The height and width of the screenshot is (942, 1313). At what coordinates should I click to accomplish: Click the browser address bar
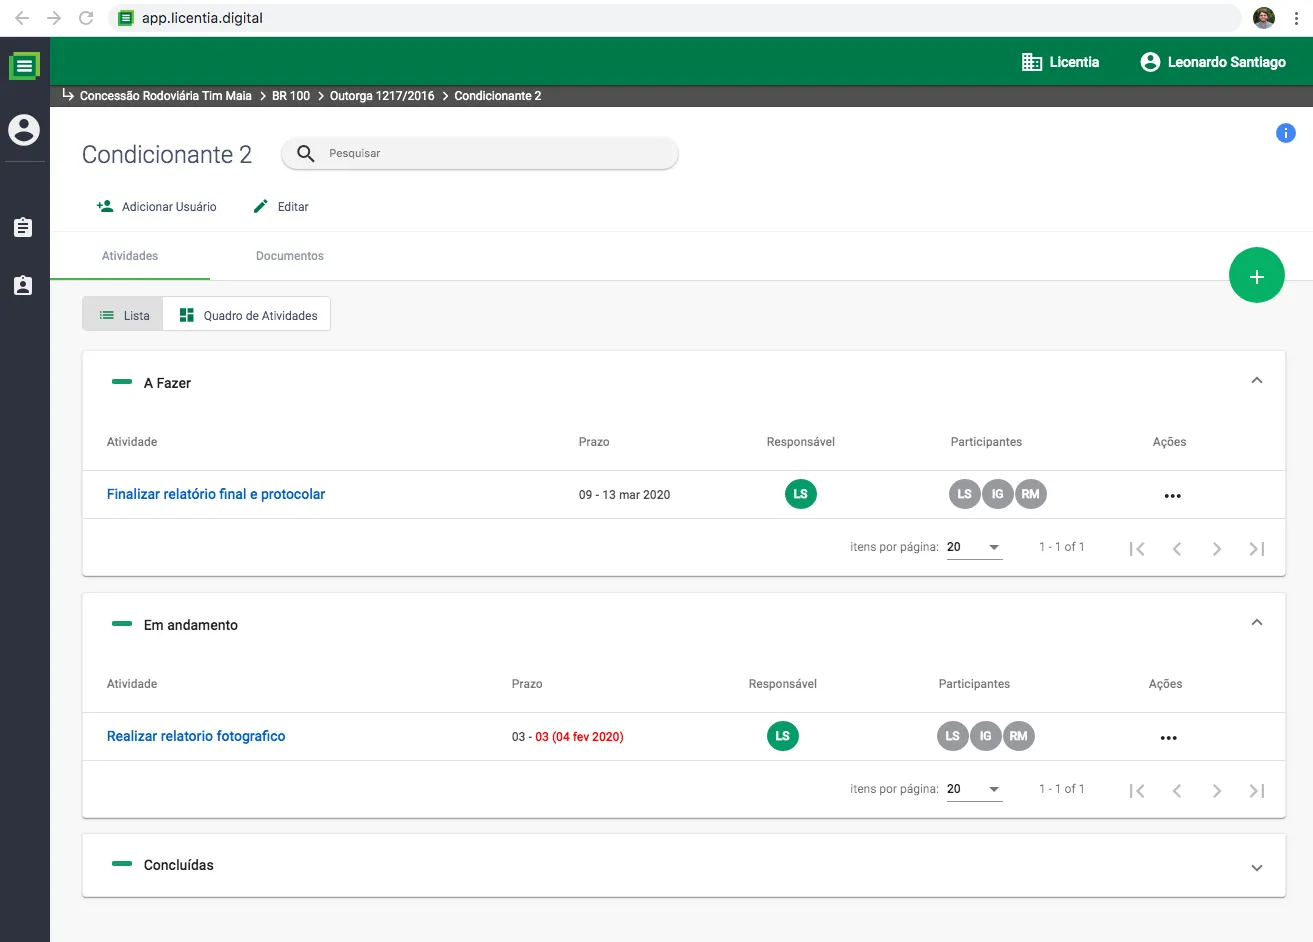[x=675, y=18]
